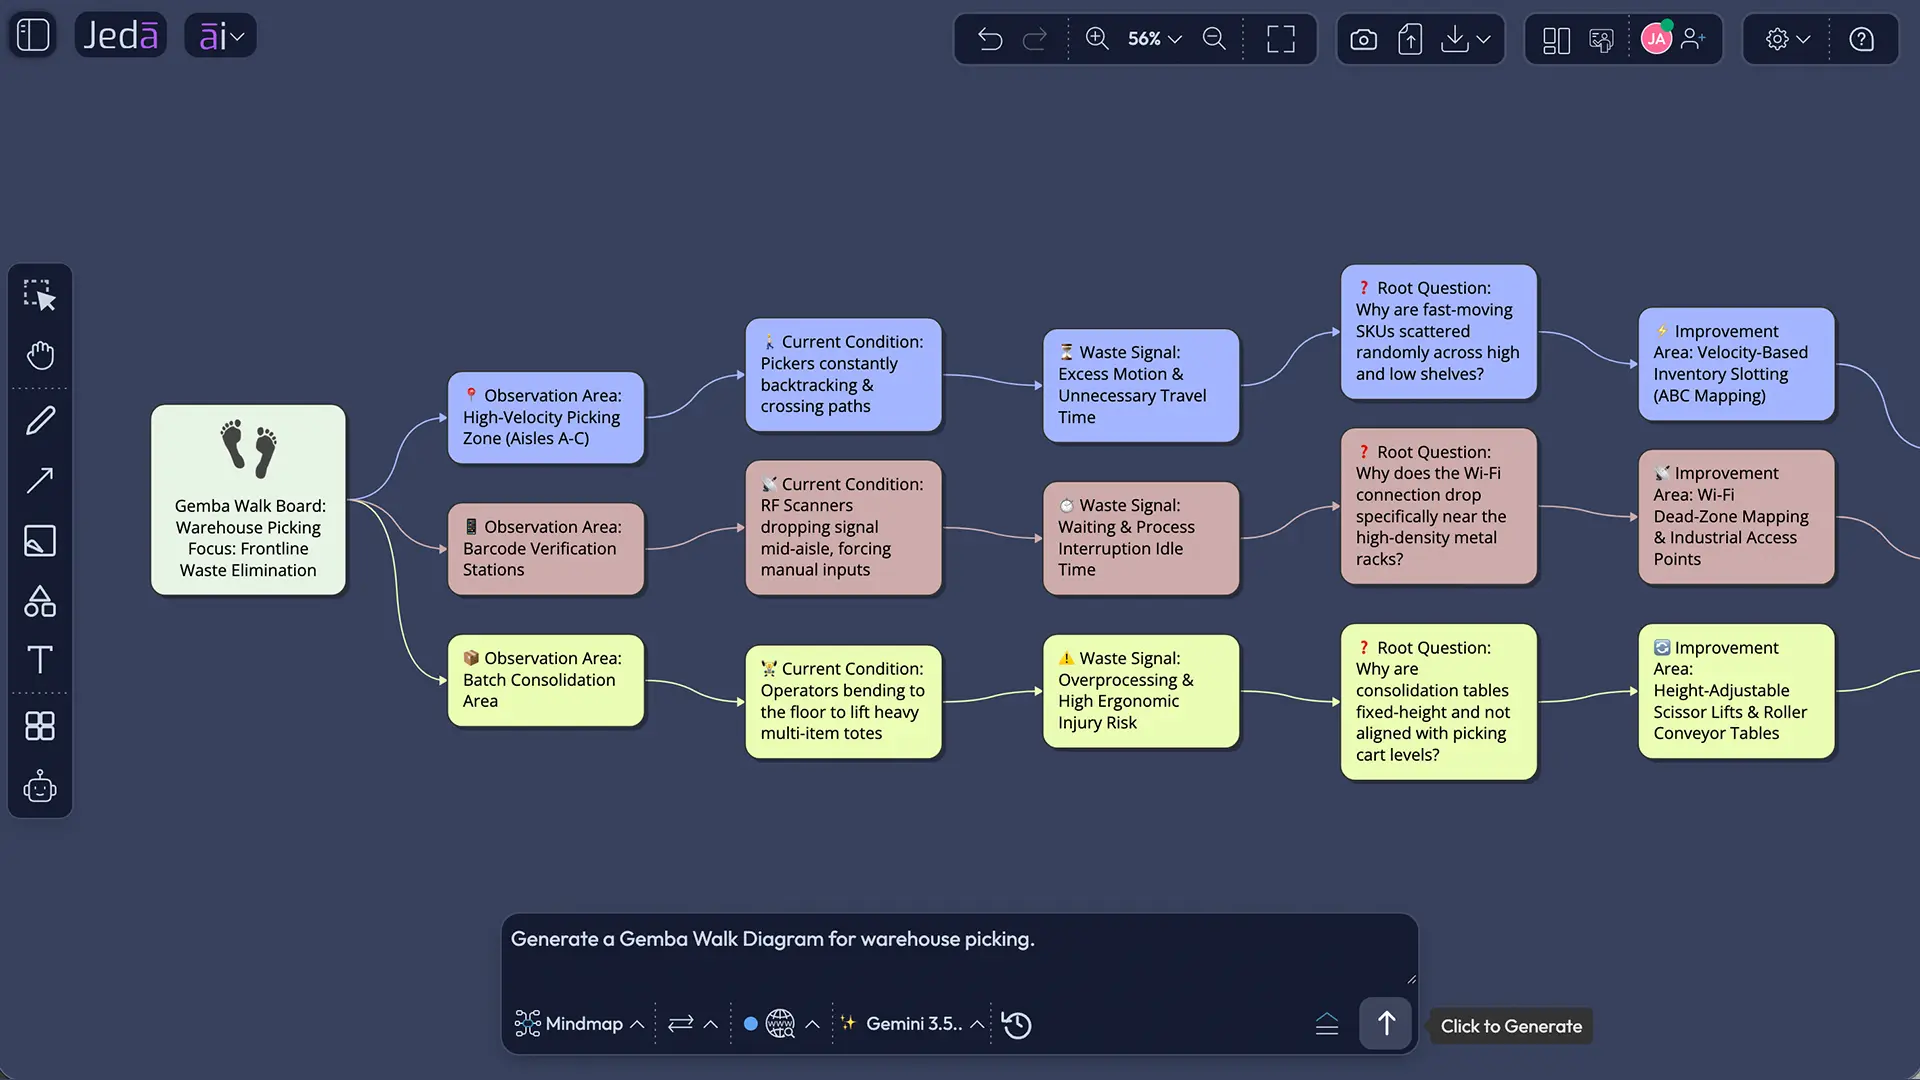Screen dimensions: 1920x1080
Task: Activate the hand pan tool
Action: click(x=40, y=355)
